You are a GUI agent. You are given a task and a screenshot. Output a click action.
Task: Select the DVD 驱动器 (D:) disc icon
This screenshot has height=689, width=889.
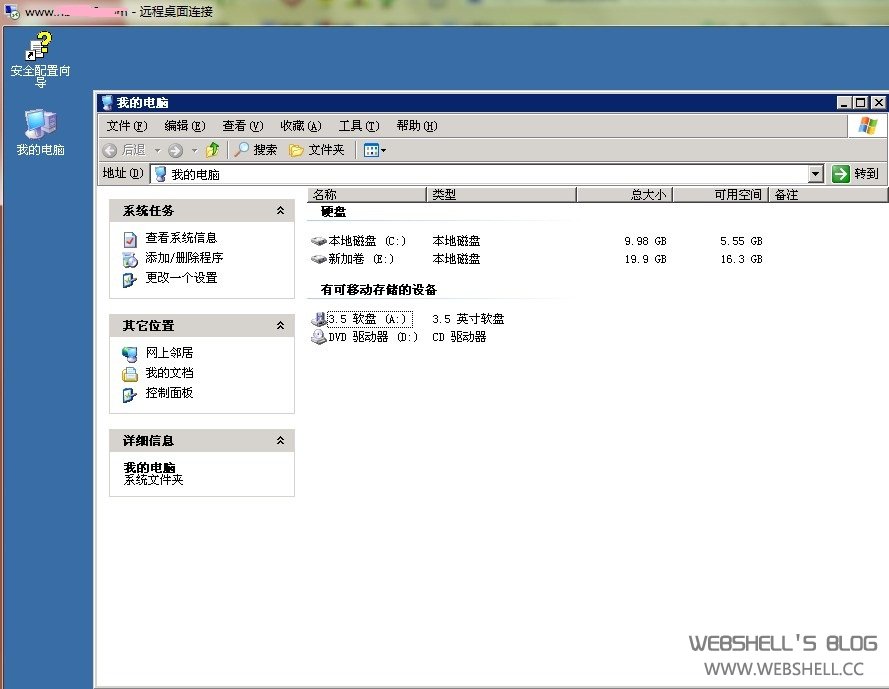319,337
